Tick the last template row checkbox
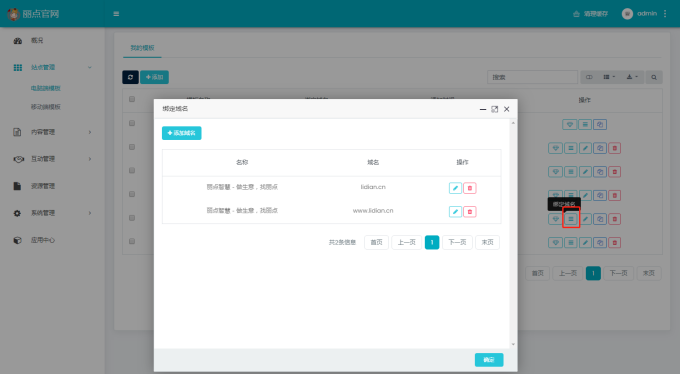Viewport: 681px width, 375px height. pyautogui.click(x=132, y=241)
